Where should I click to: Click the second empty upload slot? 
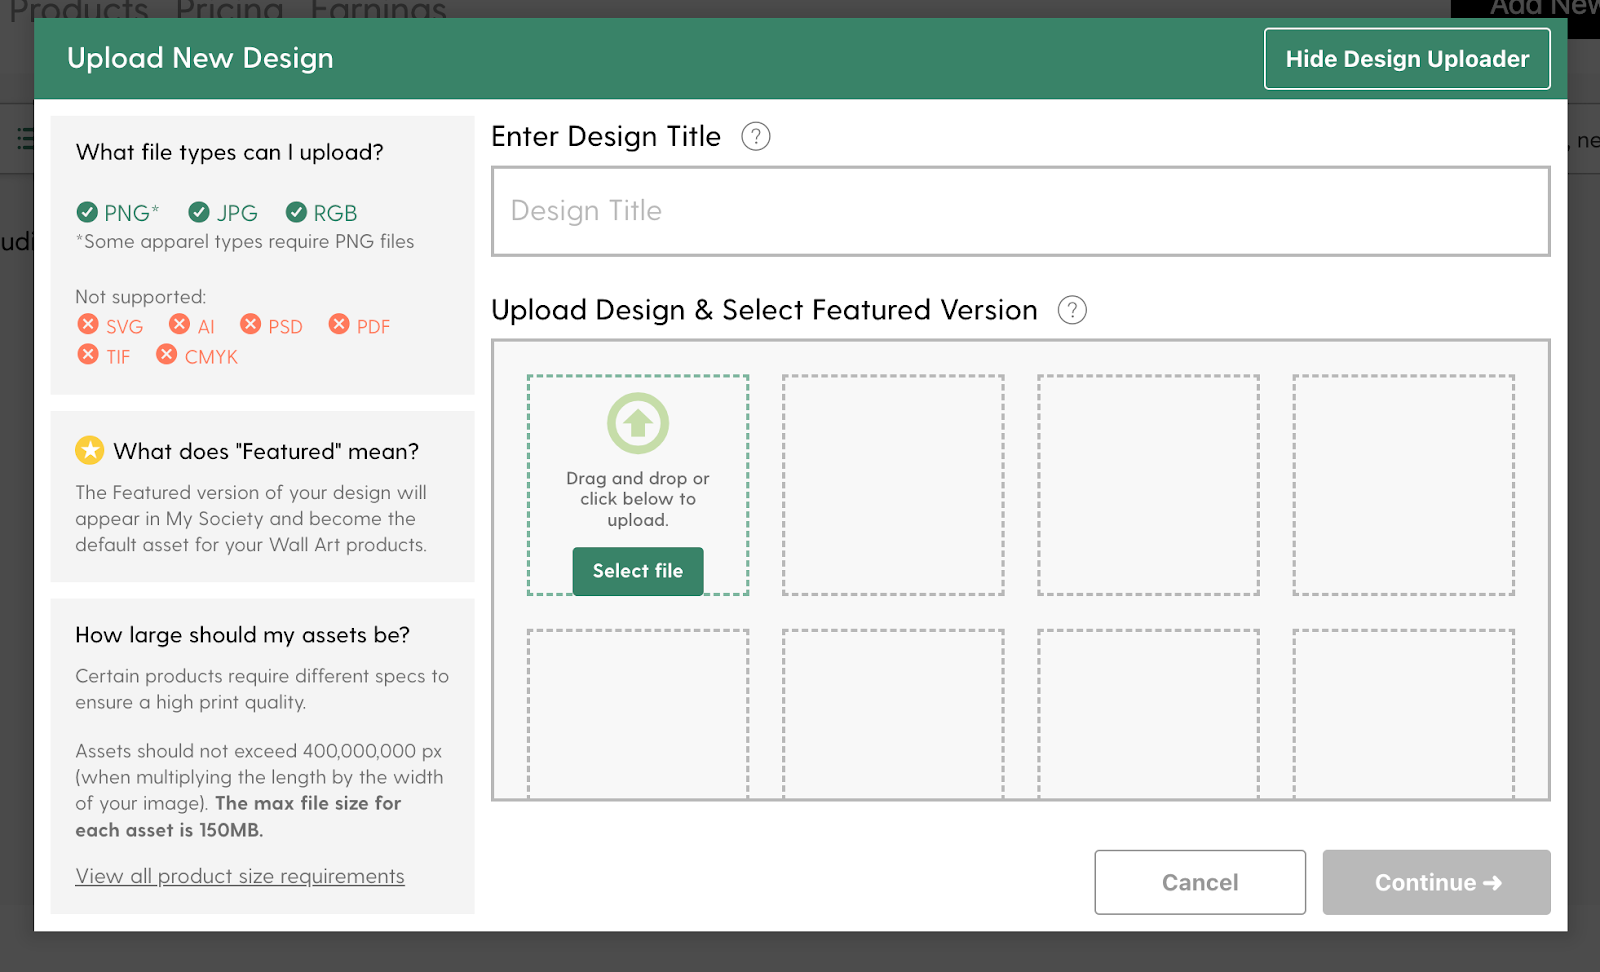tap(893, 485)
